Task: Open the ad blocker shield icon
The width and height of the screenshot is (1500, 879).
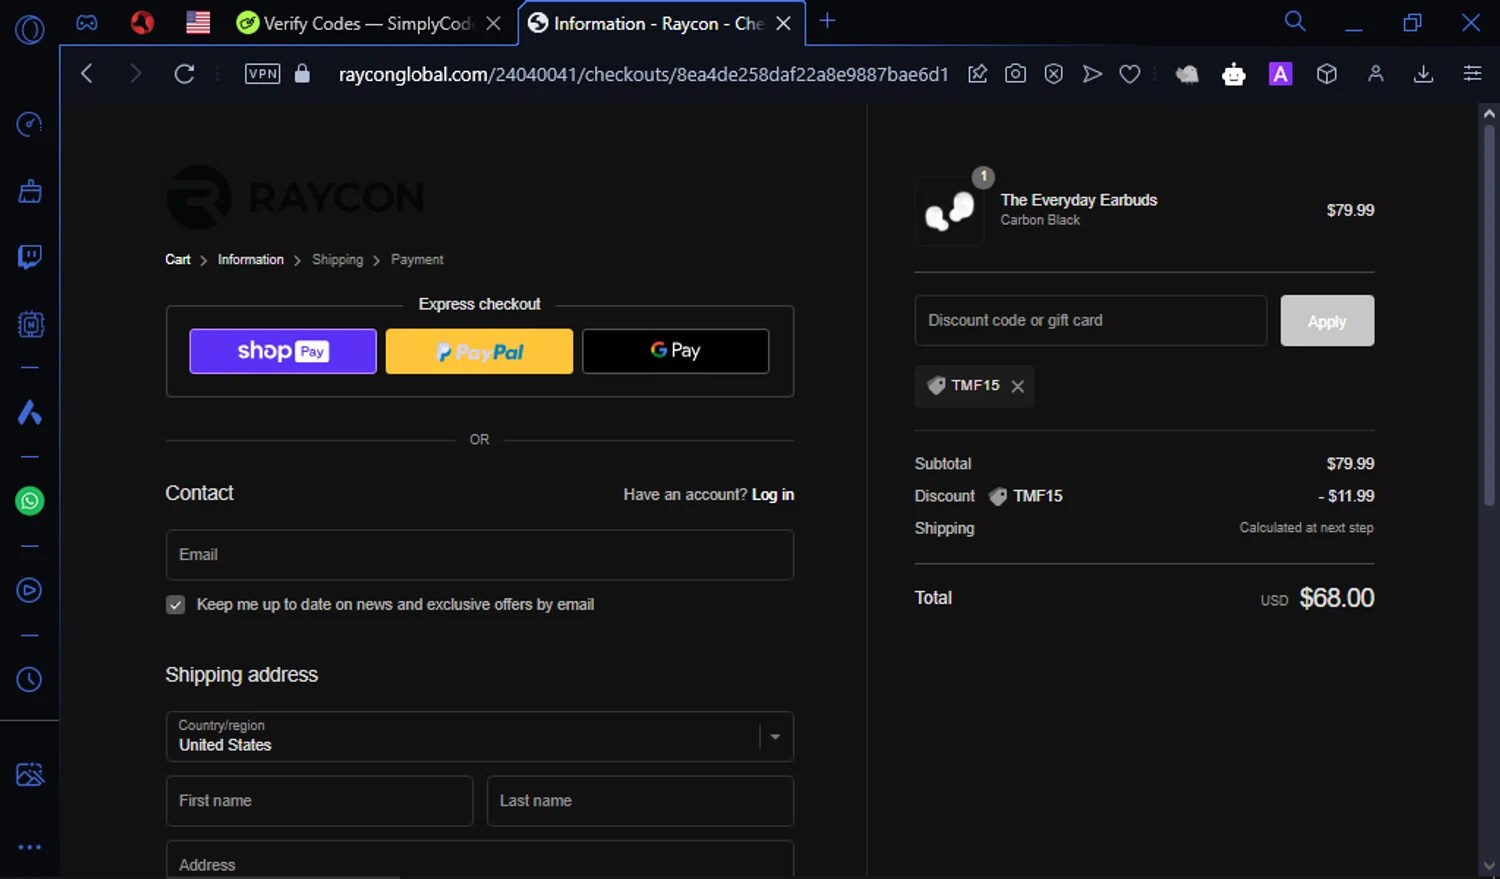Action: (x=1053, y=73)
